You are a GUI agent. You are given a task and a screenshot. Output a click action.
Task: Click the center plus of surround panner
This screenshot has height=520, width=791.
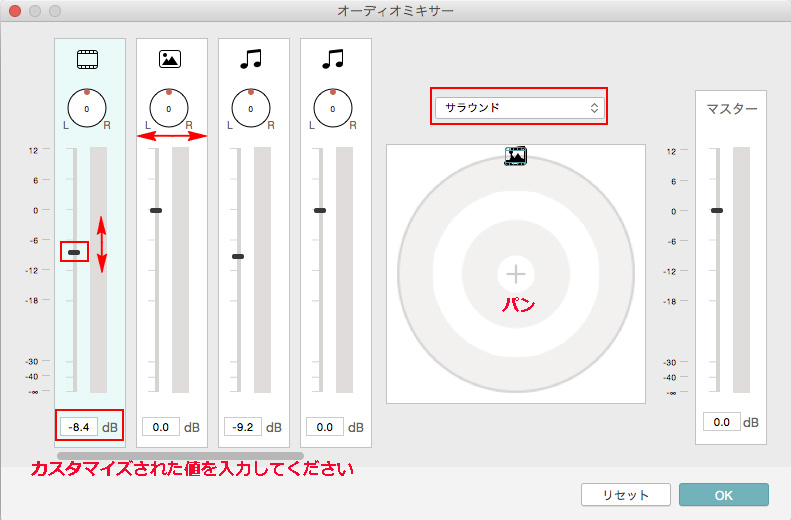[516, 274]
